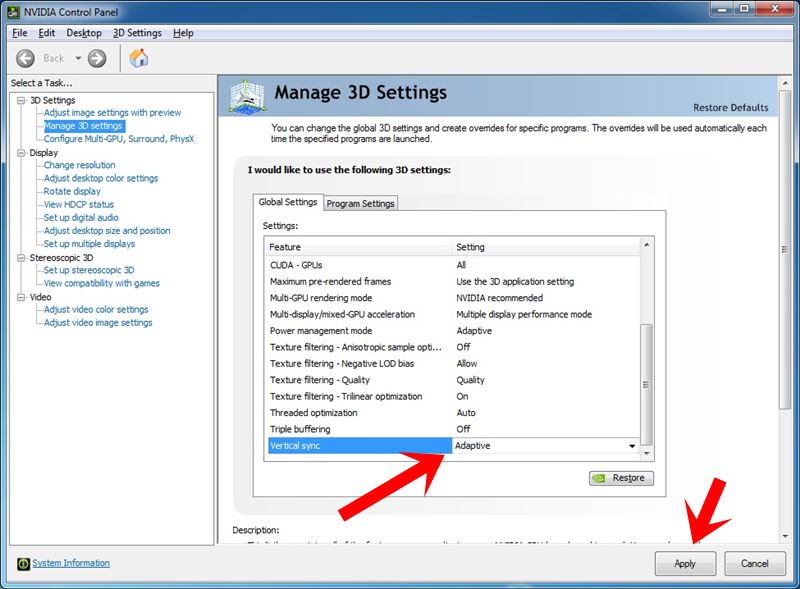Select the Vertical sync feature row
Image resolution: width=800 pixels, height=589 pixels.
click(360, 446)
